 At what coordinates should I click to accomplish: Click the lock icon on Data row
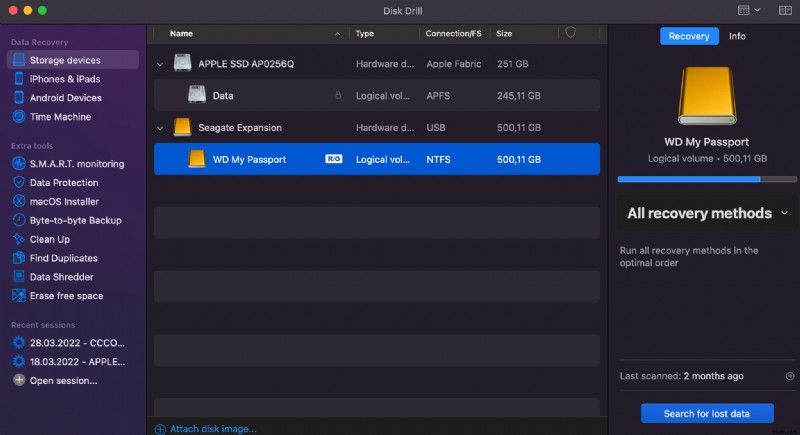(x=338, y=95)
